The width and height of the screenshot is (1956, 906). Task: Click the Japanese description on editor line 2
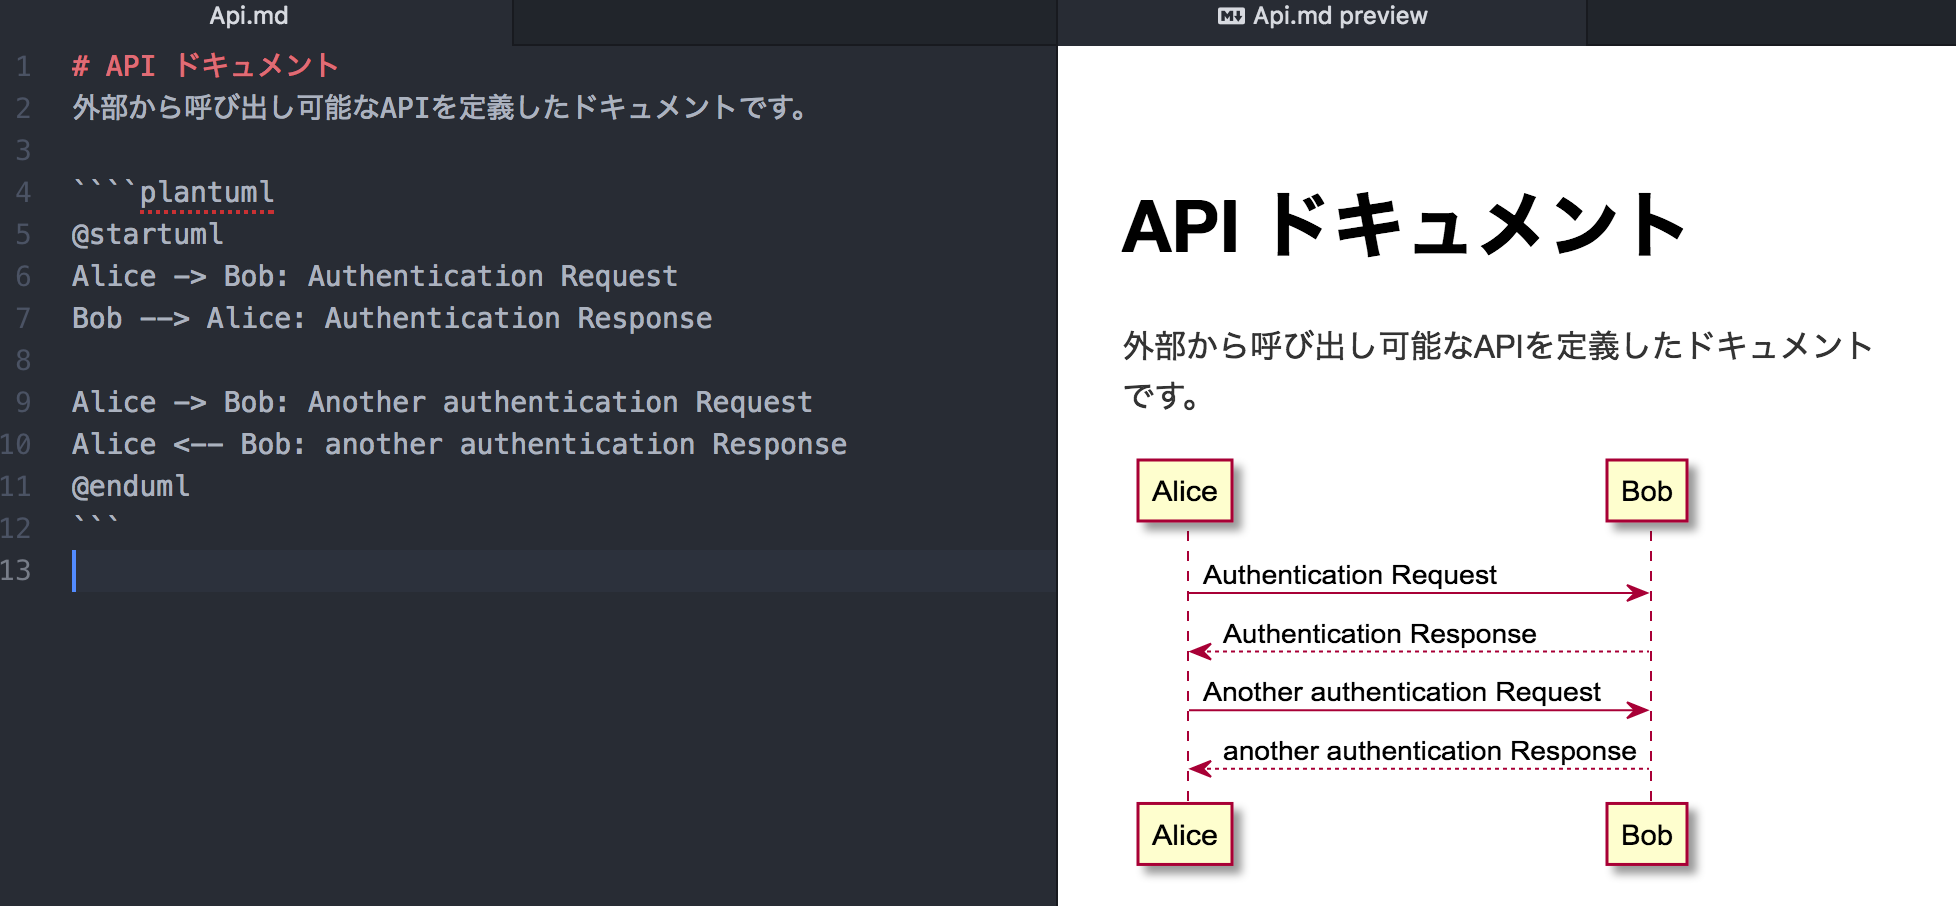point(441,108)
